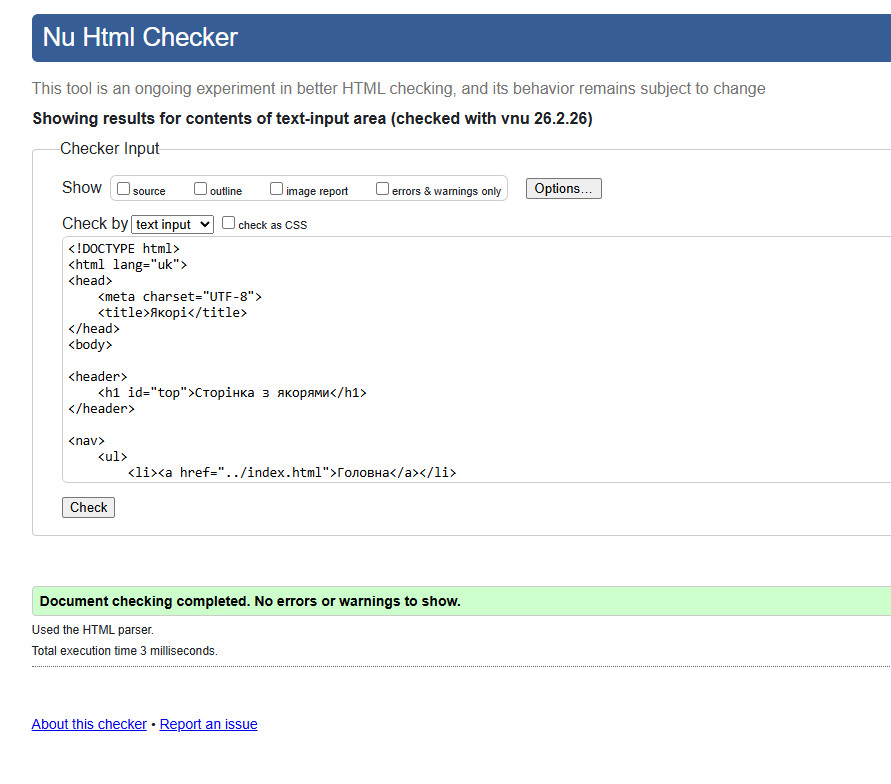This screenshot has height=784, width=891.
Task: Enable errors & warnings only filter
Action: (x=382, y=189)
